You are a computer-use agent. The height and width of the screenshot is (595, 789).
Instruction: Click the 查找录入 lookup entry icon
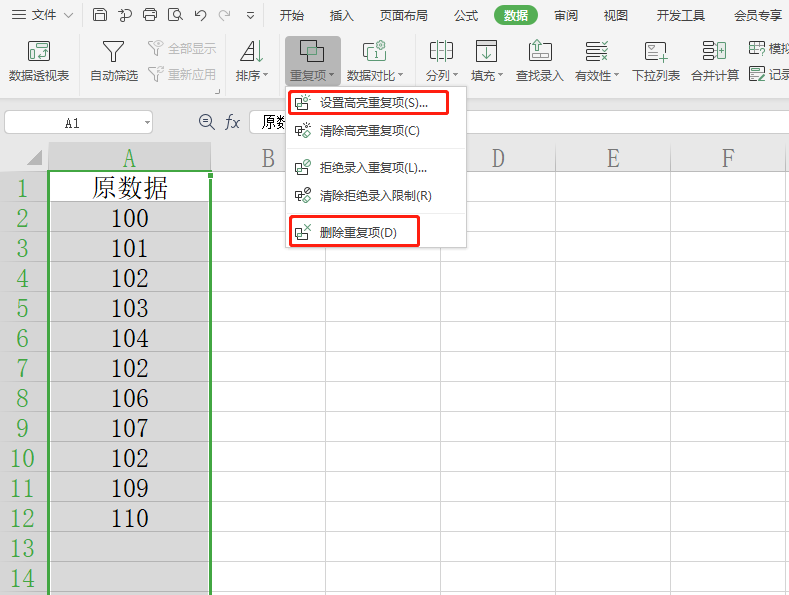click(539, 60)
